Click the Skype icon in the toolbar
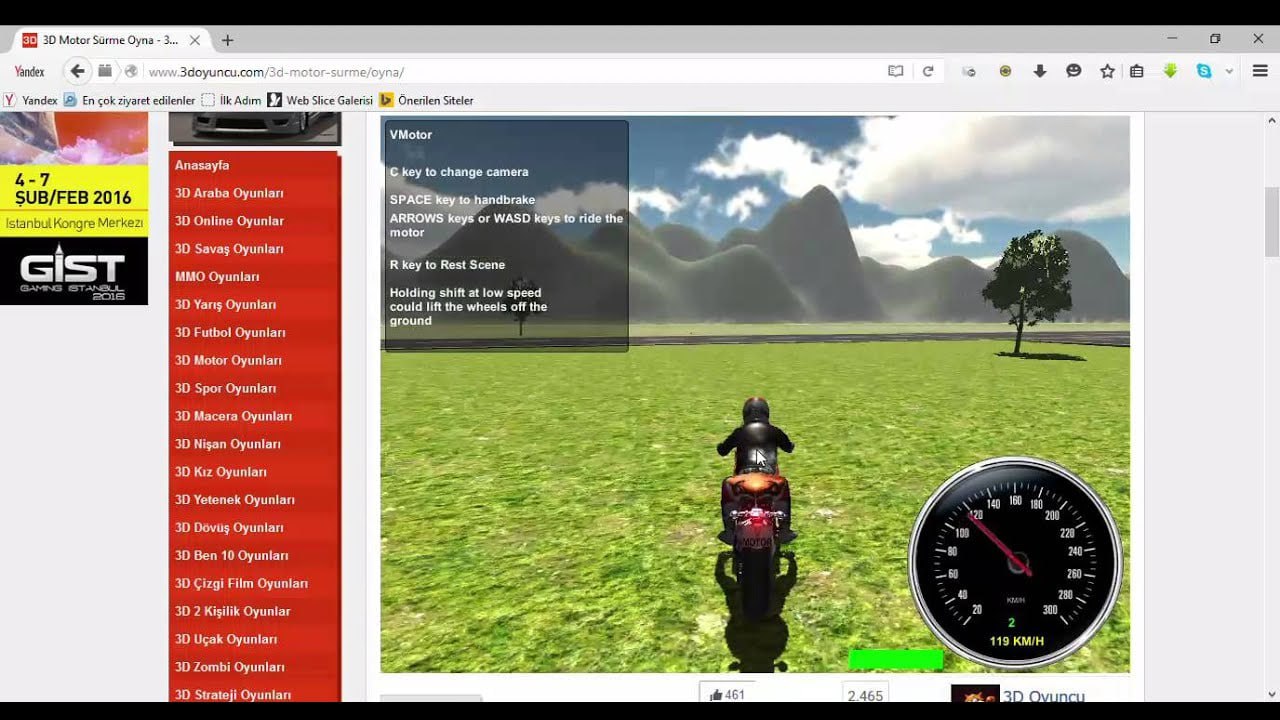The width and height of the screenshot is (1280, 720). coord(1204,71)
